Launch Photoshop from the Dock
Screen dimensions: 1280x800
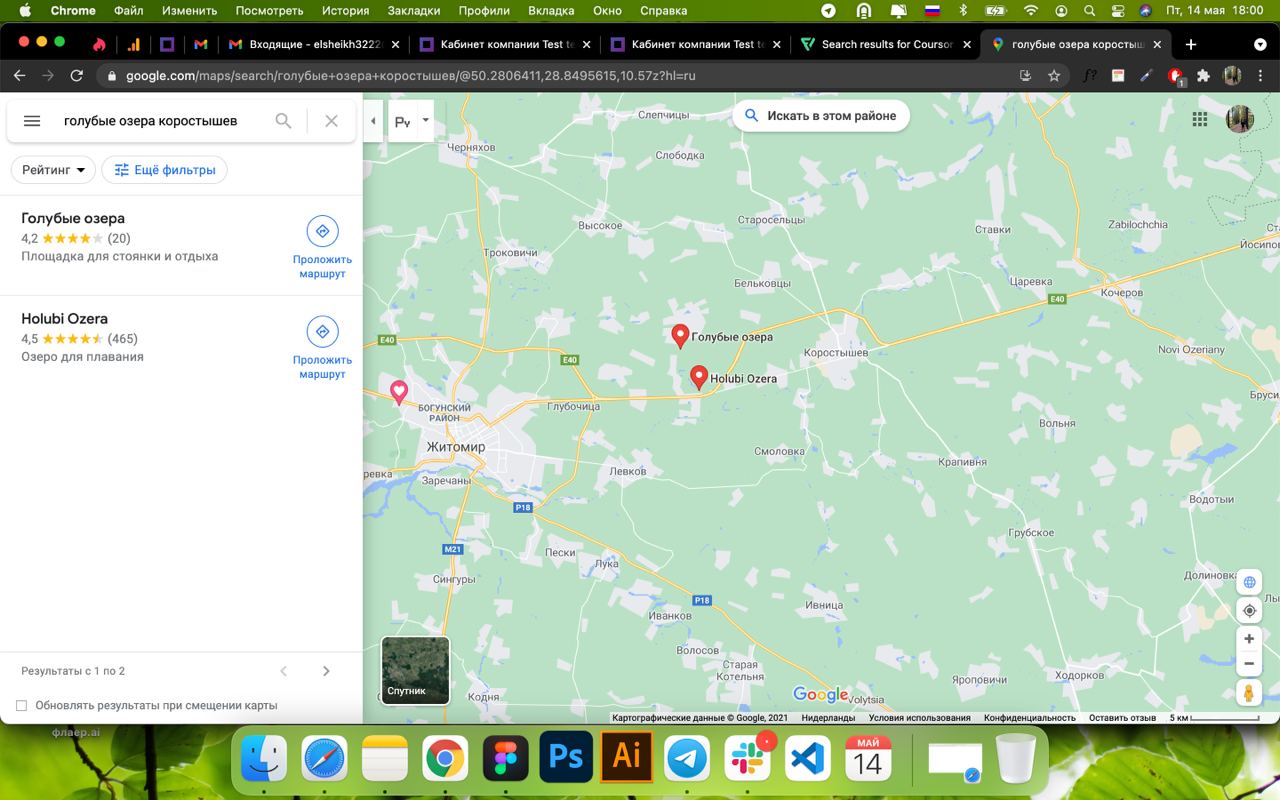coord(566,757)
